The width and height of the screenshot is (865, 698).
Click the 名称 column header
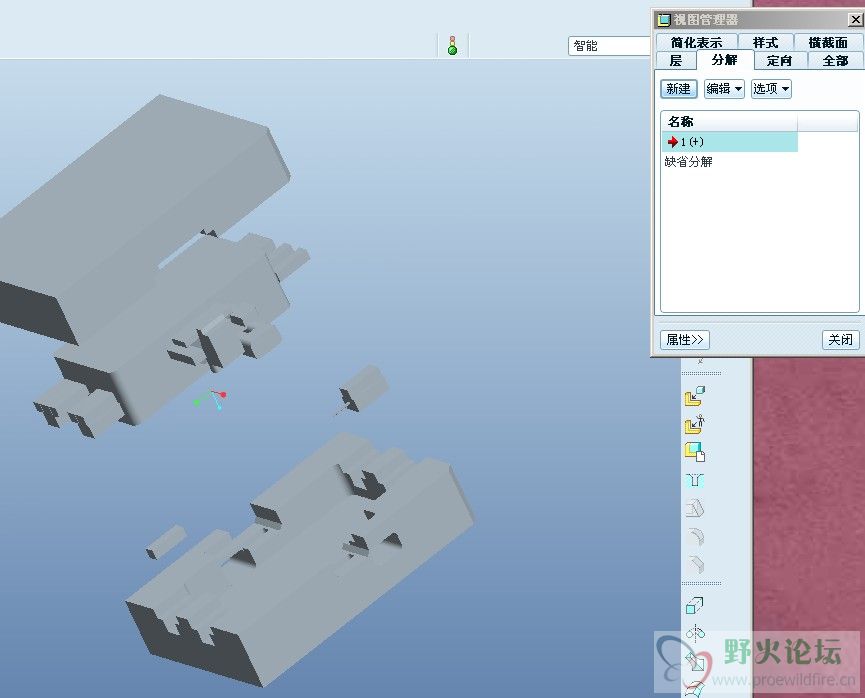click(729, 121)
